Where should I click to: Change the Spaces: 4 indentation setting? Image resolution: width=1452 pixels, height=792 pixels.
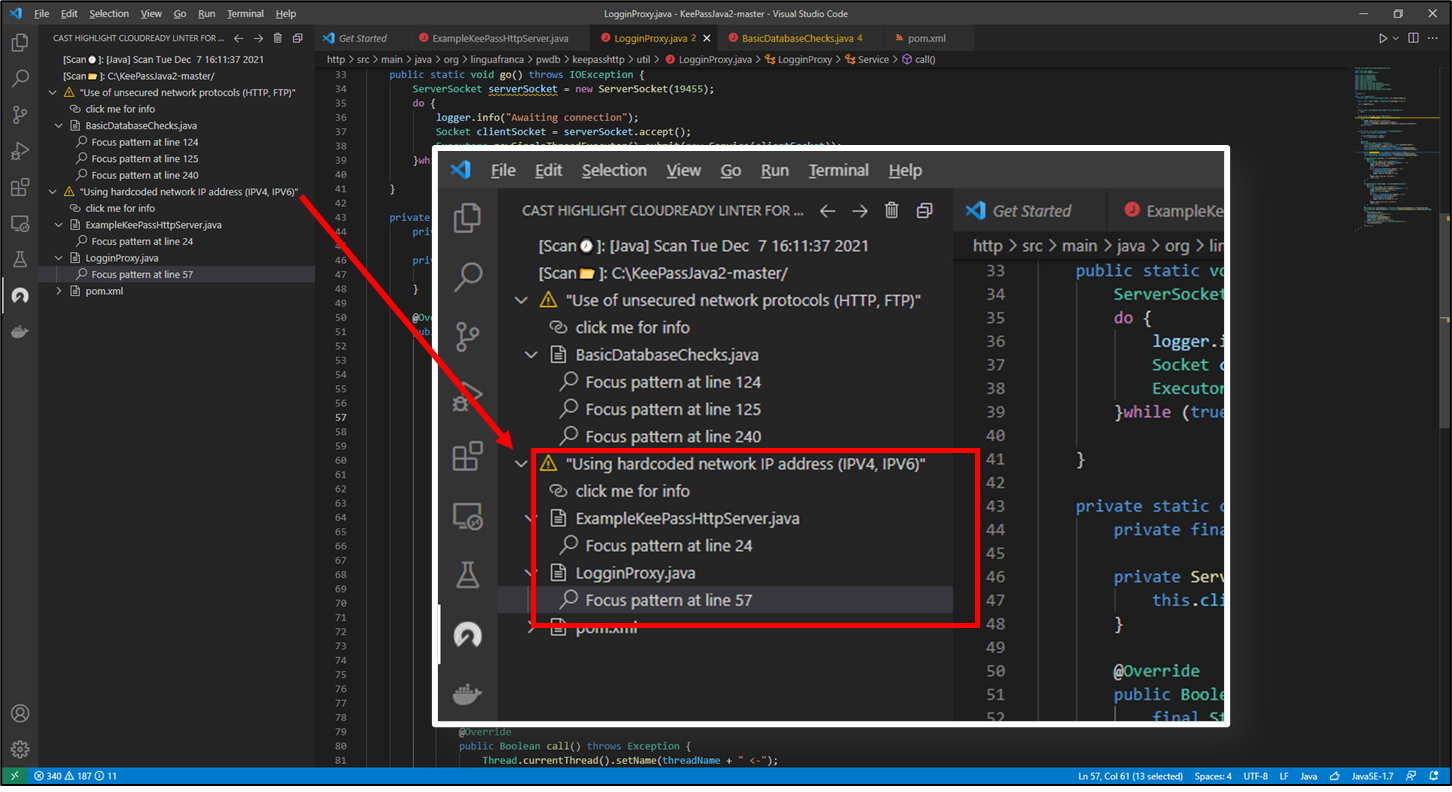(x=1213, y=776)
